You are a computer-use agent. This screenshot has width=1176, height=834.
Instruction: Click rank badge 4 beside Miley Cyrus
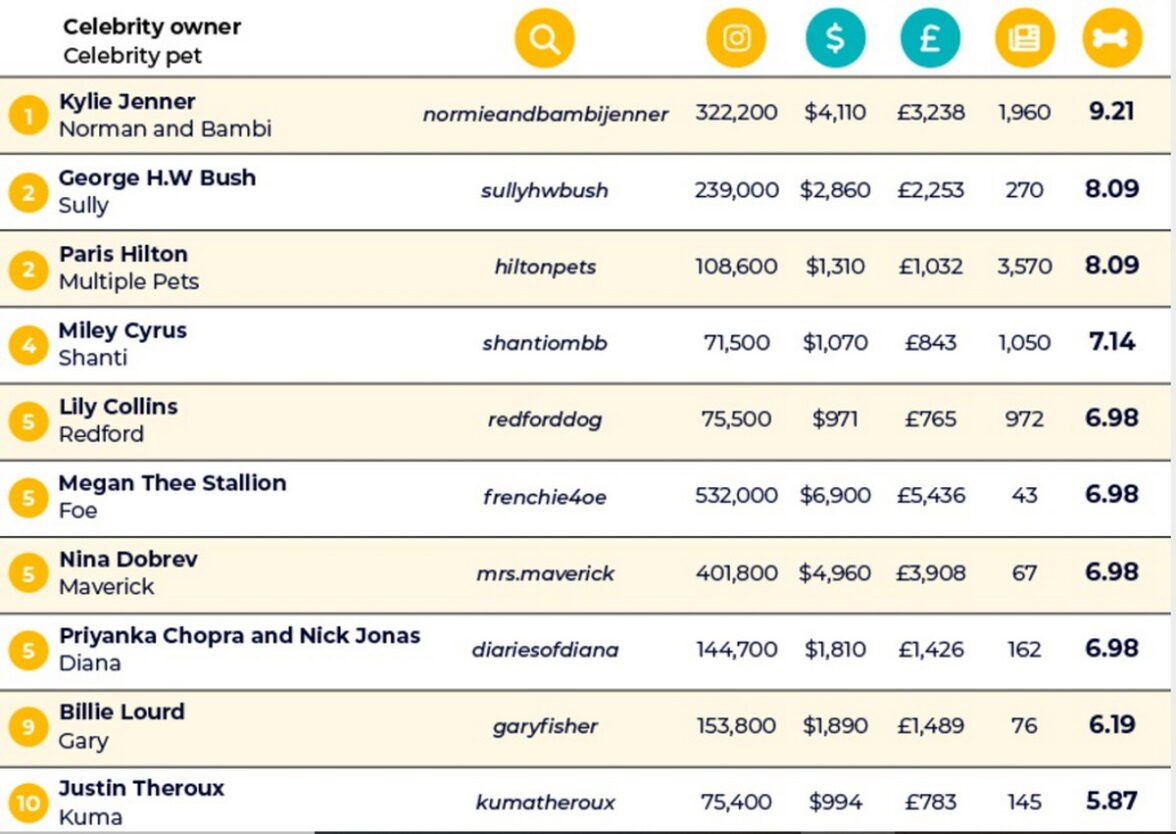(x=28, y=345)
